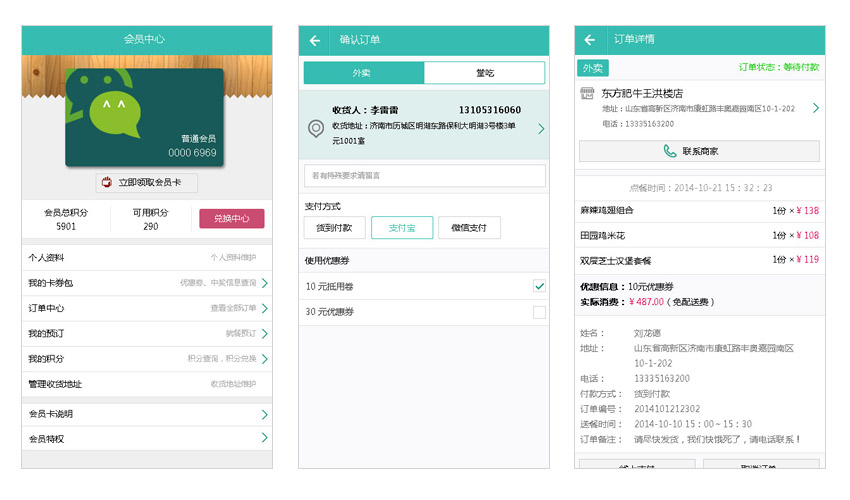Go back from 订单详情 screen

[x=590, y=41]
